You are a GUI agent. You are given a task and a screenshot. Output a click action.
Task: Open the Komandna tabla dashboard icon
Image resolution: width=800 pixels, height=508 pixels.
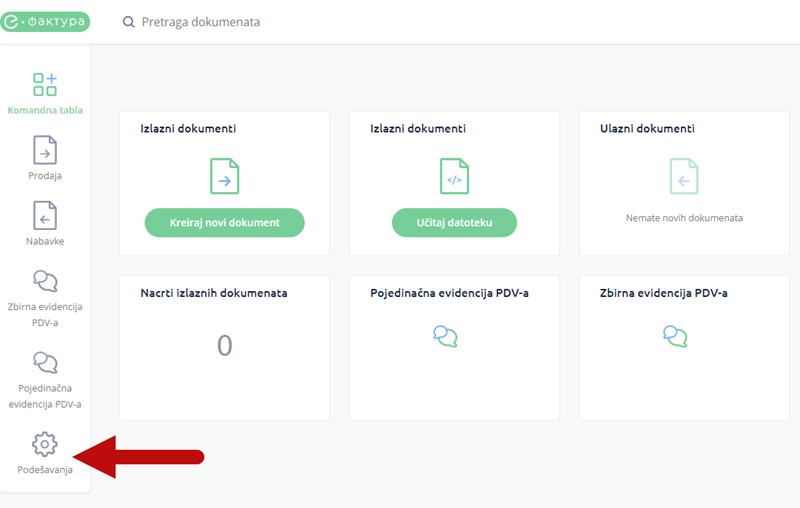click(x=45, y=84)
